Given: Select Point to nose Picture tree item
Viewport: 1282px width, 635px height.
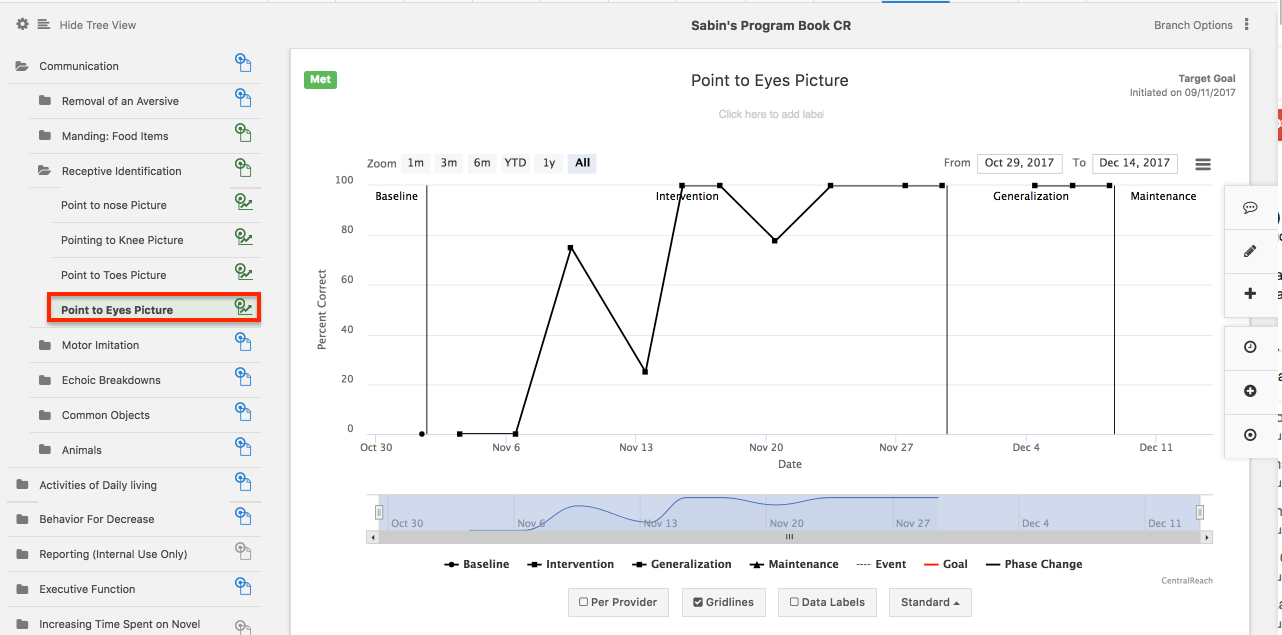Looking at the screenshot, I should tap(114, 205).
